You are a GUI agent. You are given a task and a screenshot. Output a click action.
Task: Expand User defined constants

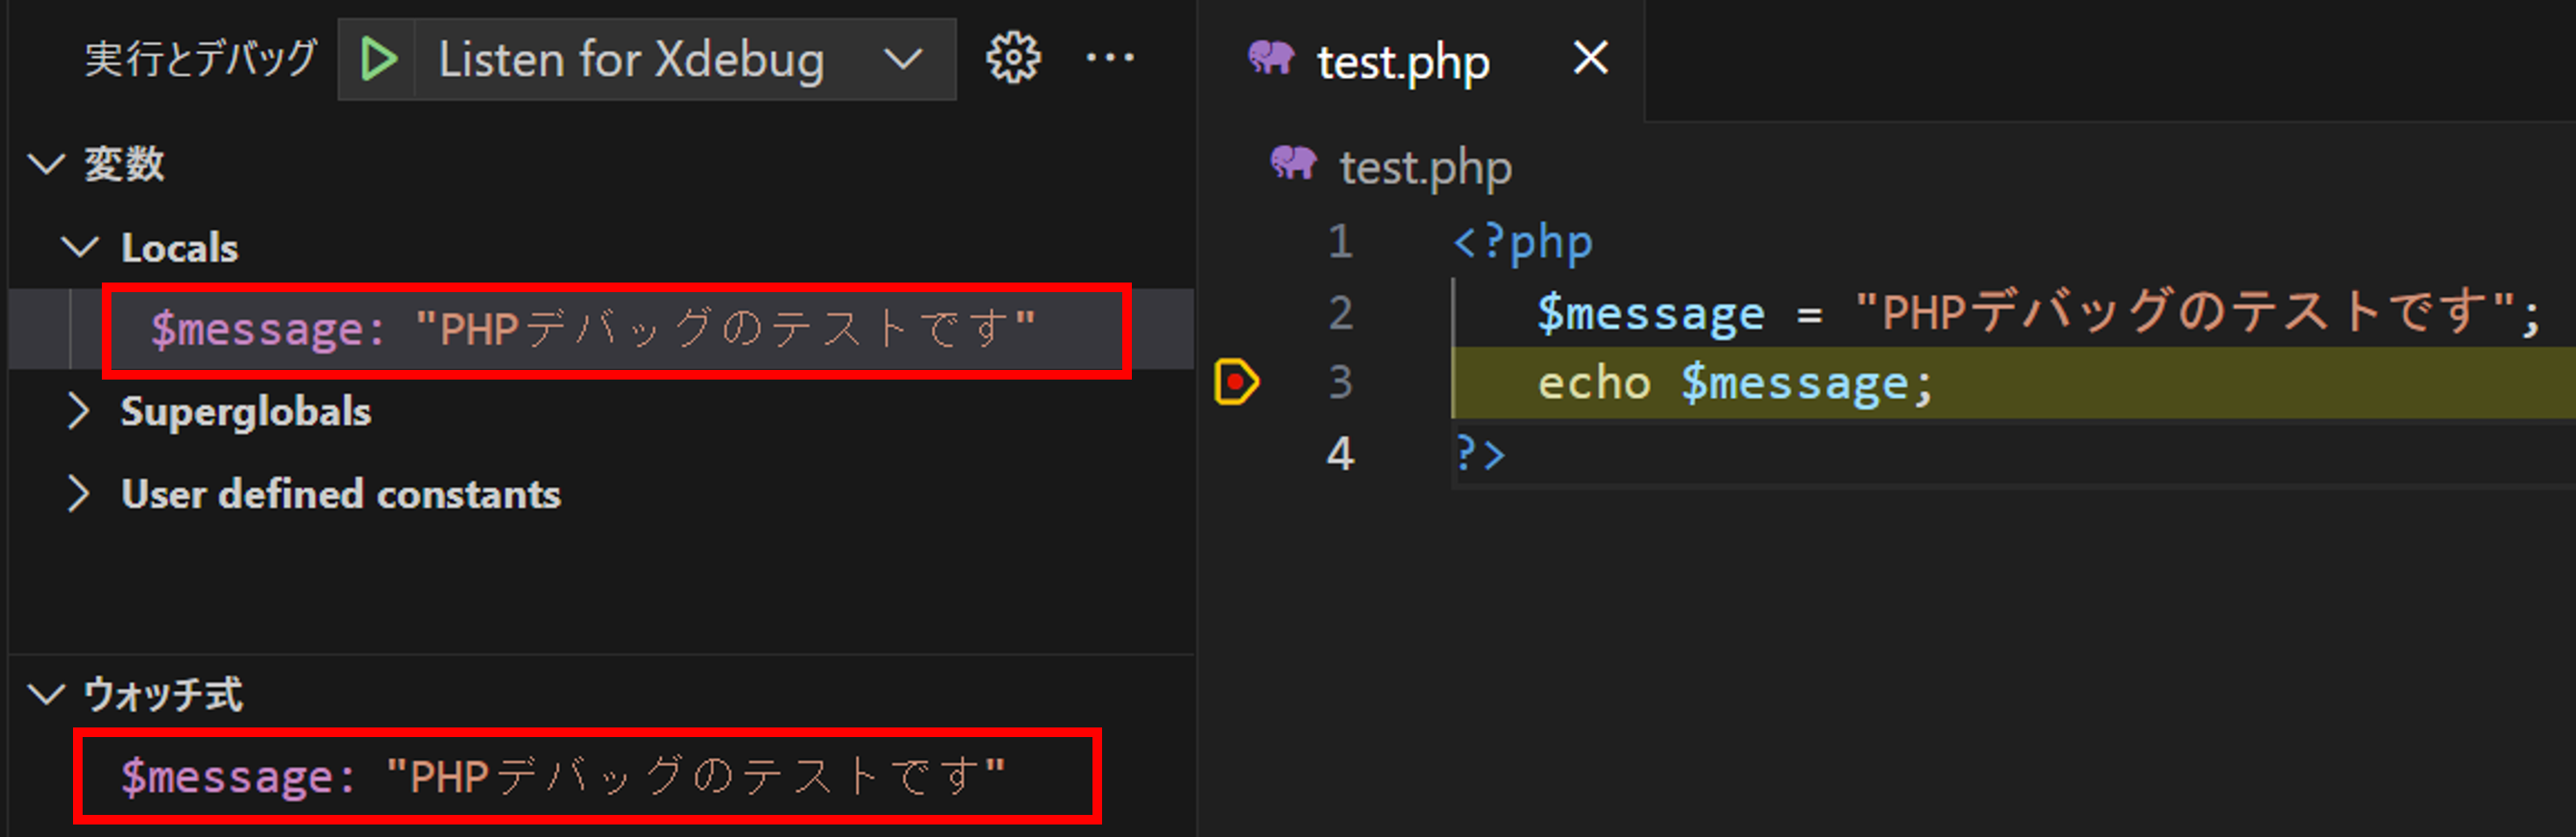(x=80, y=493)
